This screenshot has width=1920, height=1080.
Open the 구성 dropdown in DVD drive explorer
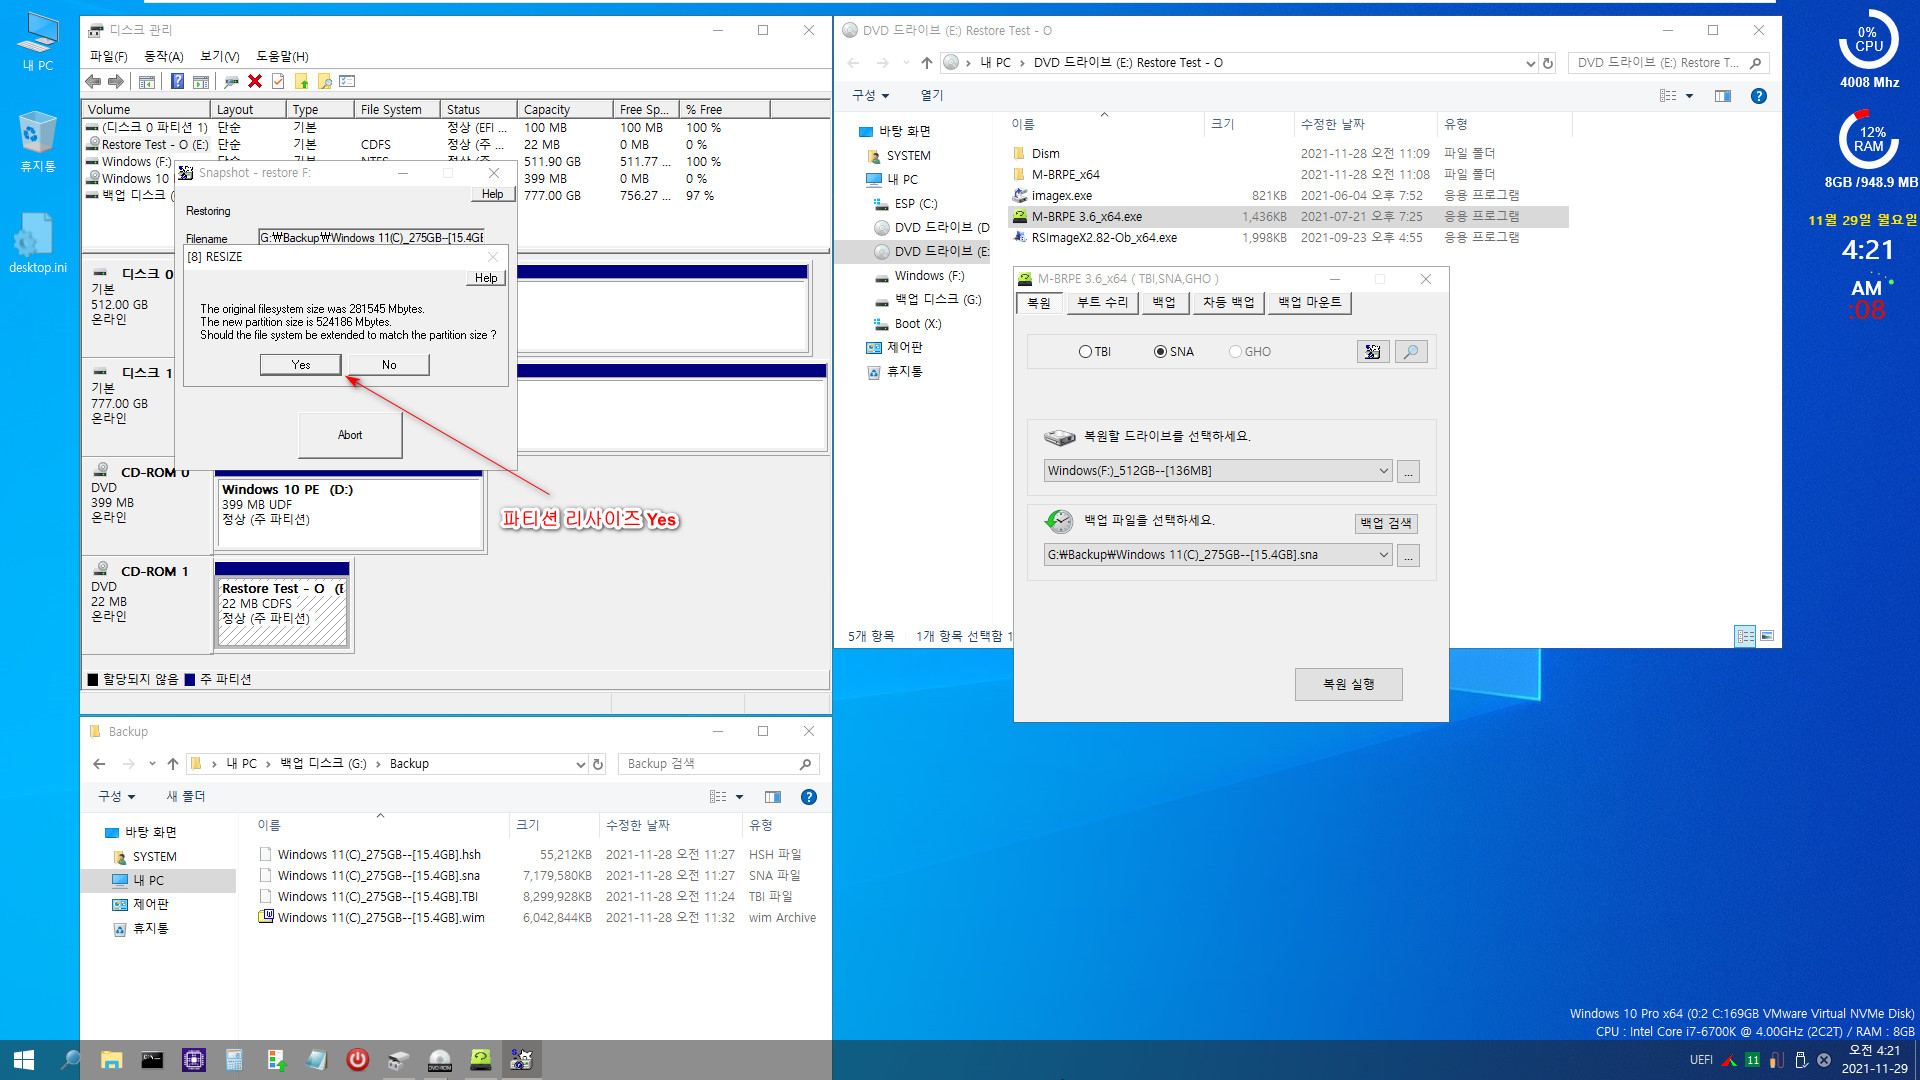coord(870,95)
